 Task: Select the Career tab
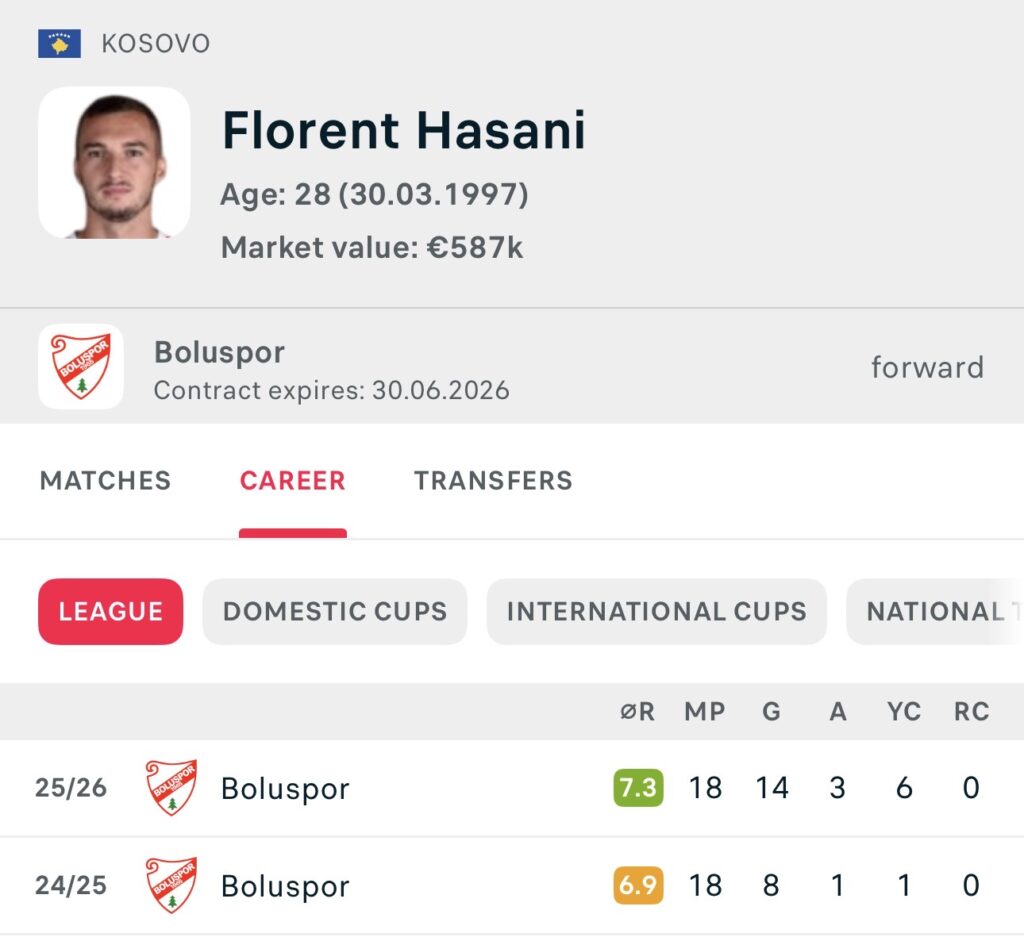(x=292, y=481)
